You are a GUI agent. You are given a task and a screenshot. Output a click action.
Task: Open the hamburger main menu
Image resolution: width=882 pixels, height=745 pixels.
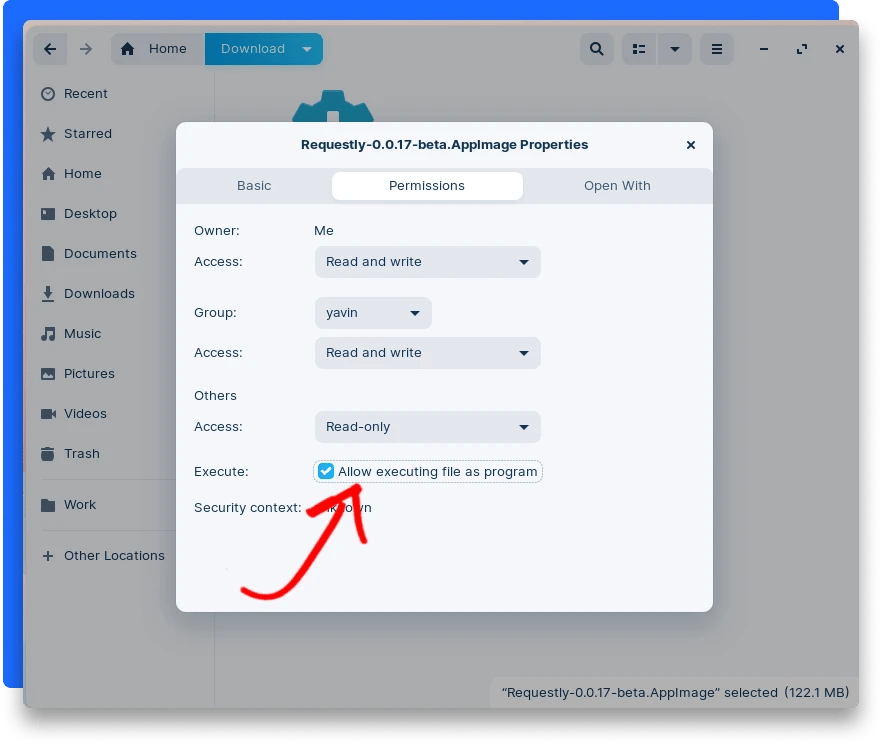pos(717,49)
